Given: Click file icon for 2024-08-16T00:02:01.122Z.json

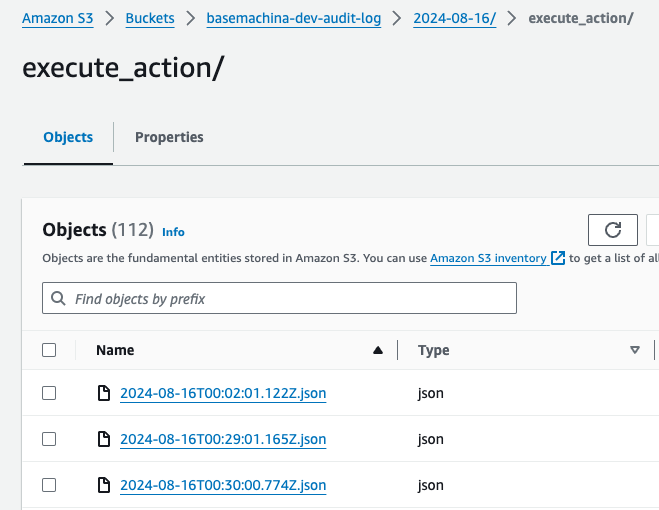Looking at the screenshot, I should (103, 393).
